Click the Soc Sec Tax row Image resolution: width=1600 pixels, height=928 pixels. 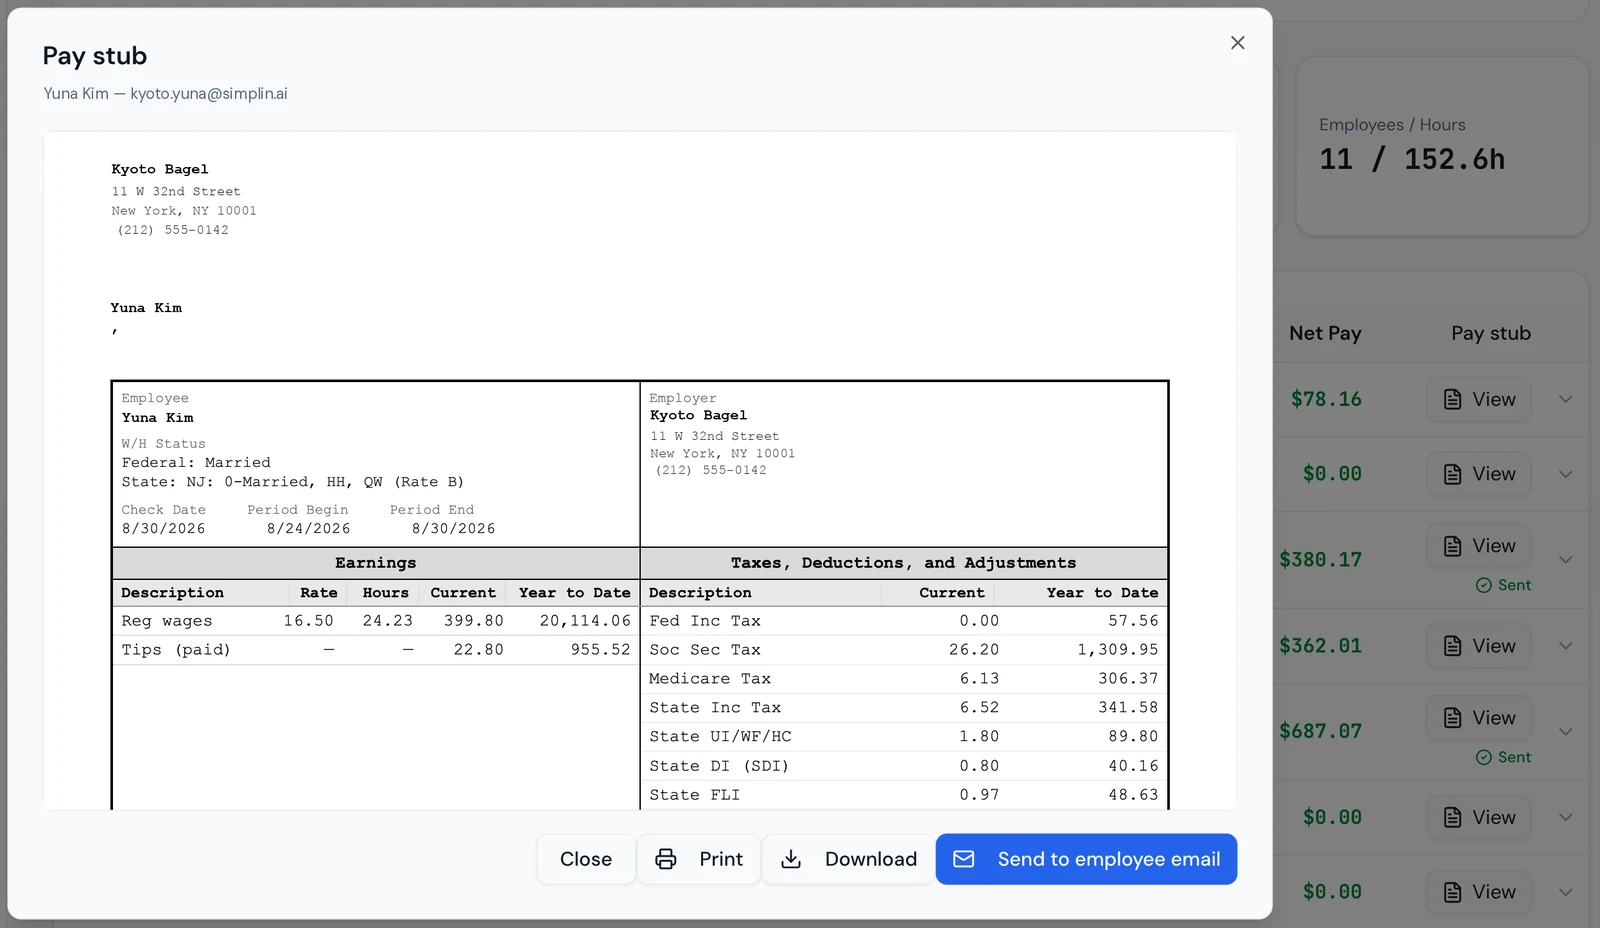tap(904, 650)
